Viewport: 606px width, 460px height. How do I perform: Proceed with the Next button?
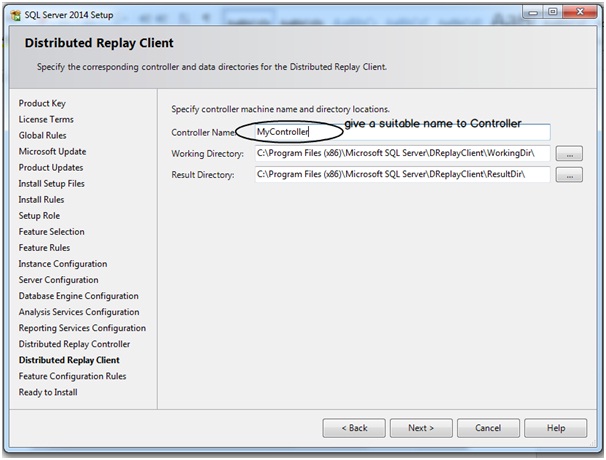[x=421, y=428]
